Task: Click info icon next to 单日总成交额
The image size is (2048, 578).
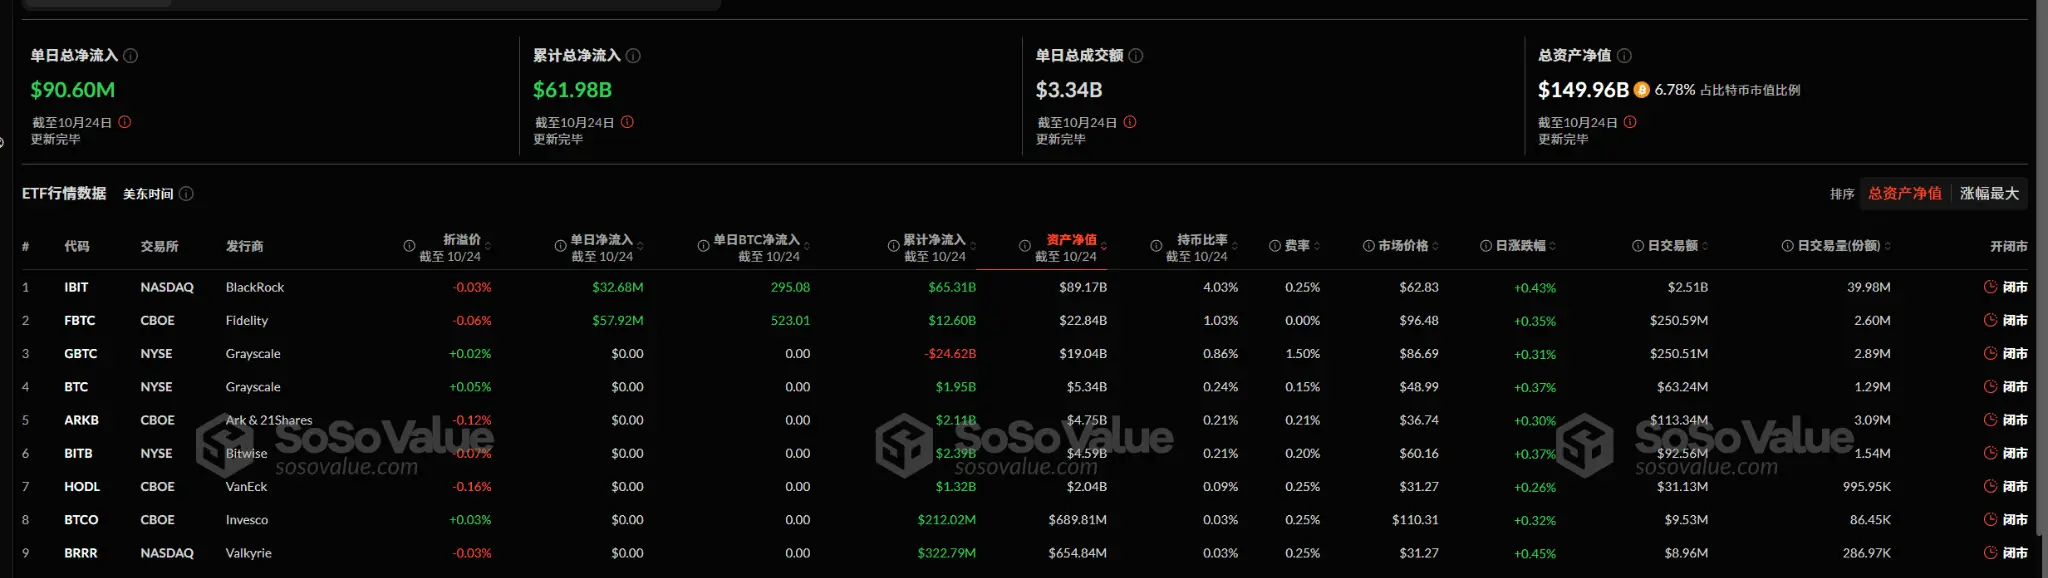Action: (1136, 56)
